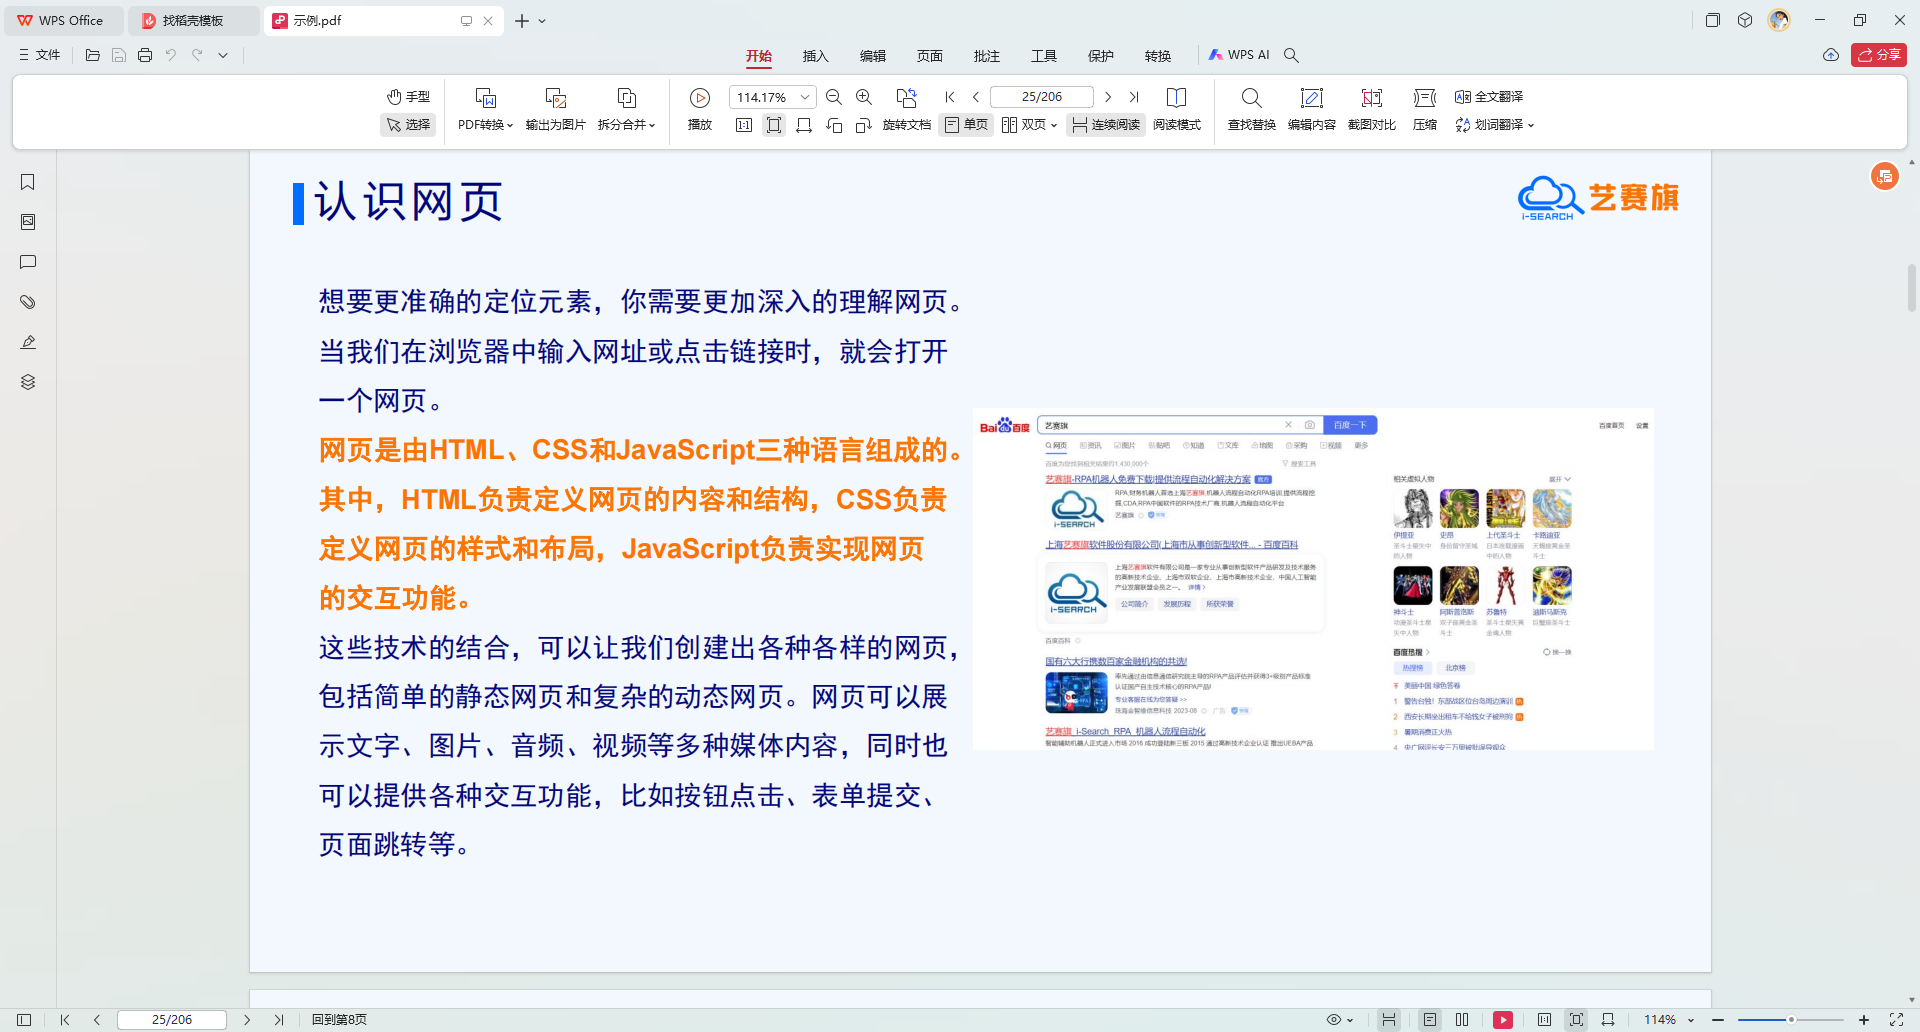Set actual size 1:1 view in toolbar
The image size is (1920, 1032).
tap(744, 125)
